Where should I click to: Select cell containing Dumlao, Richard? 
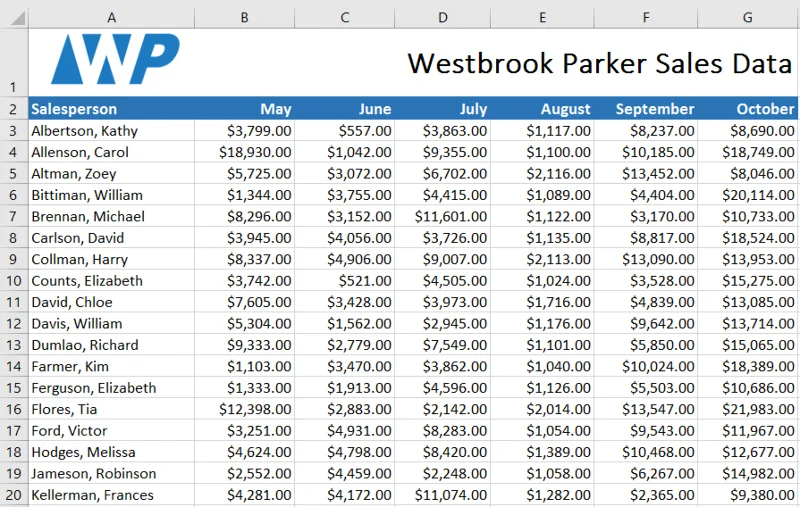click(111, 345)
